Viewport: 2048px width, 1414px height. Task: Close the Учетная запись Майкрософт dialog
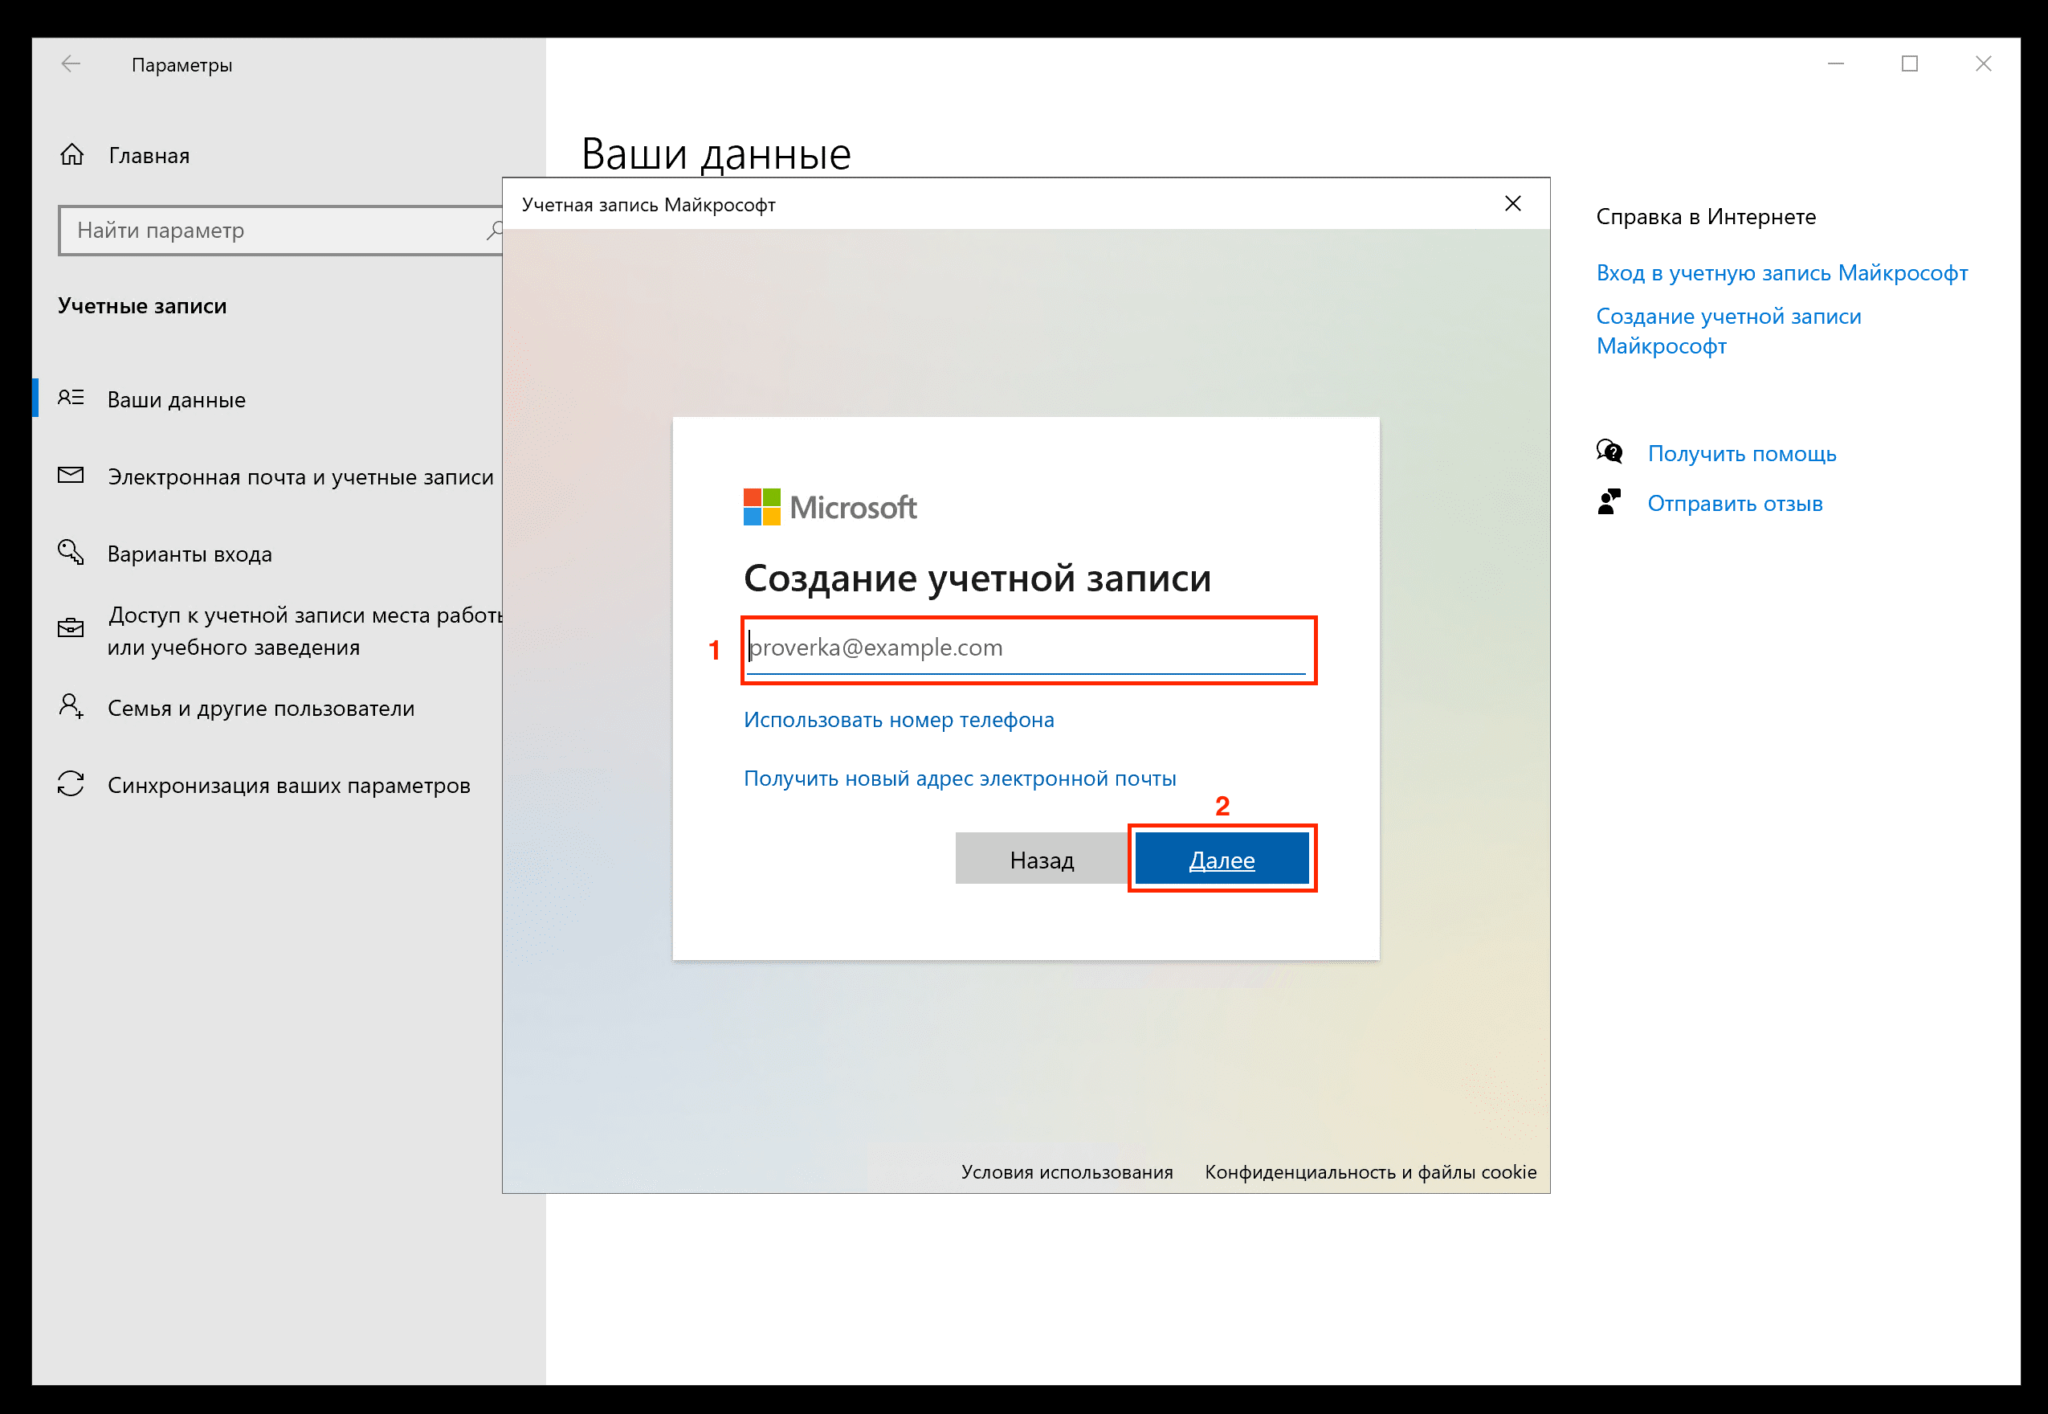click(x=1513, y=204)
